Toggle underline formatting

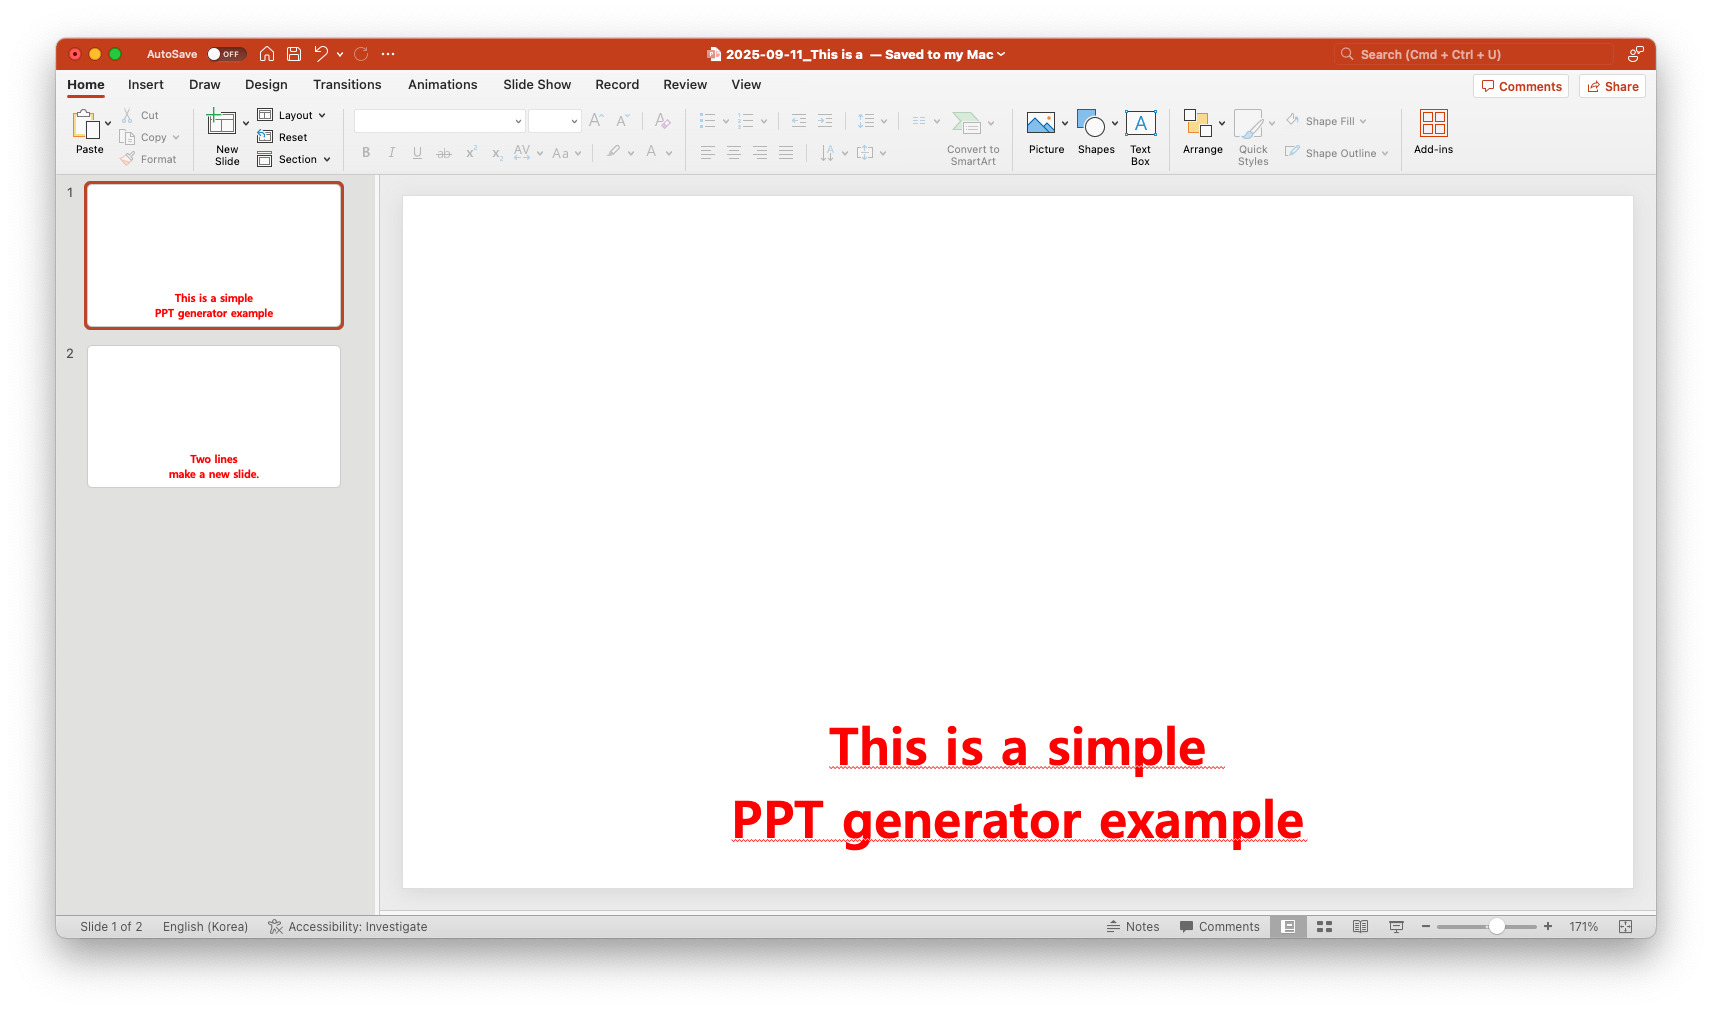pyautogui.click(x=417, y=152)
